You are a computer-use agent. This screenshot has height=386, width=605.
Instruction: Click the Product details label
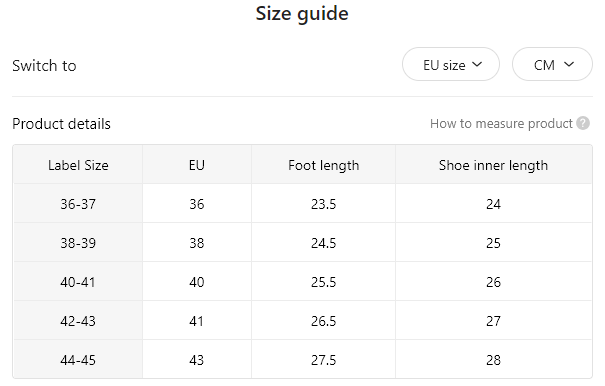pos(61,124)
